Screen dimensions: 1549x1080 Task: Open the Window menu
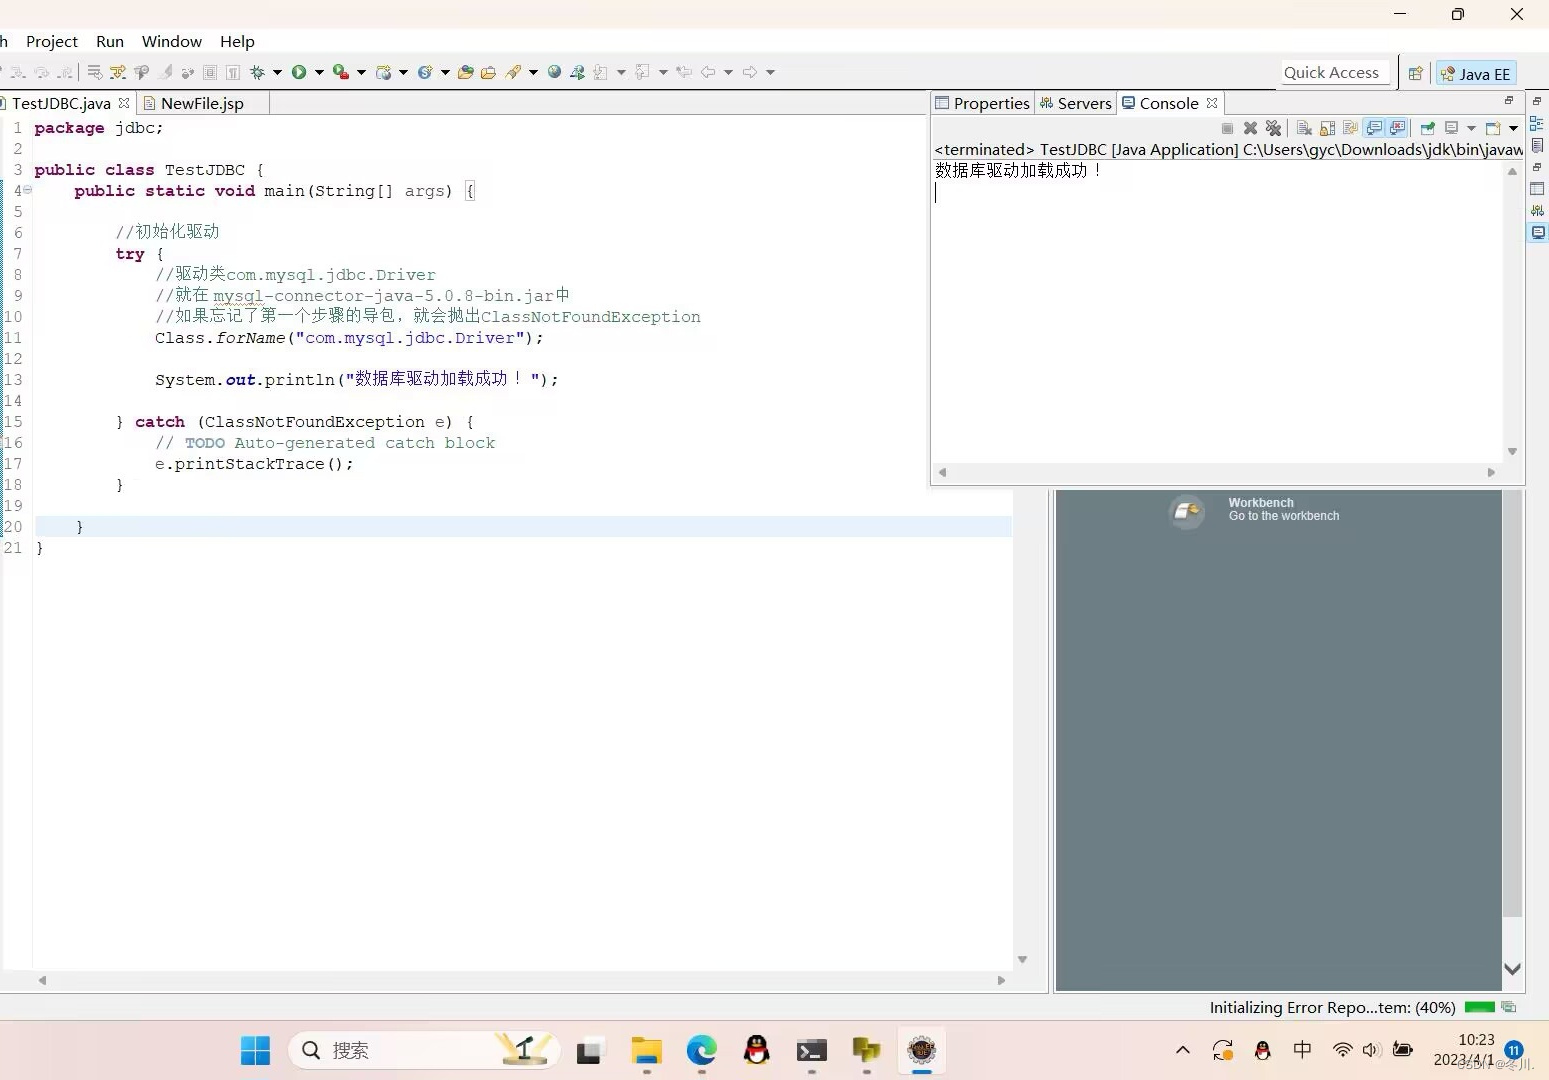pyautogui.click(x=172, y=41)
